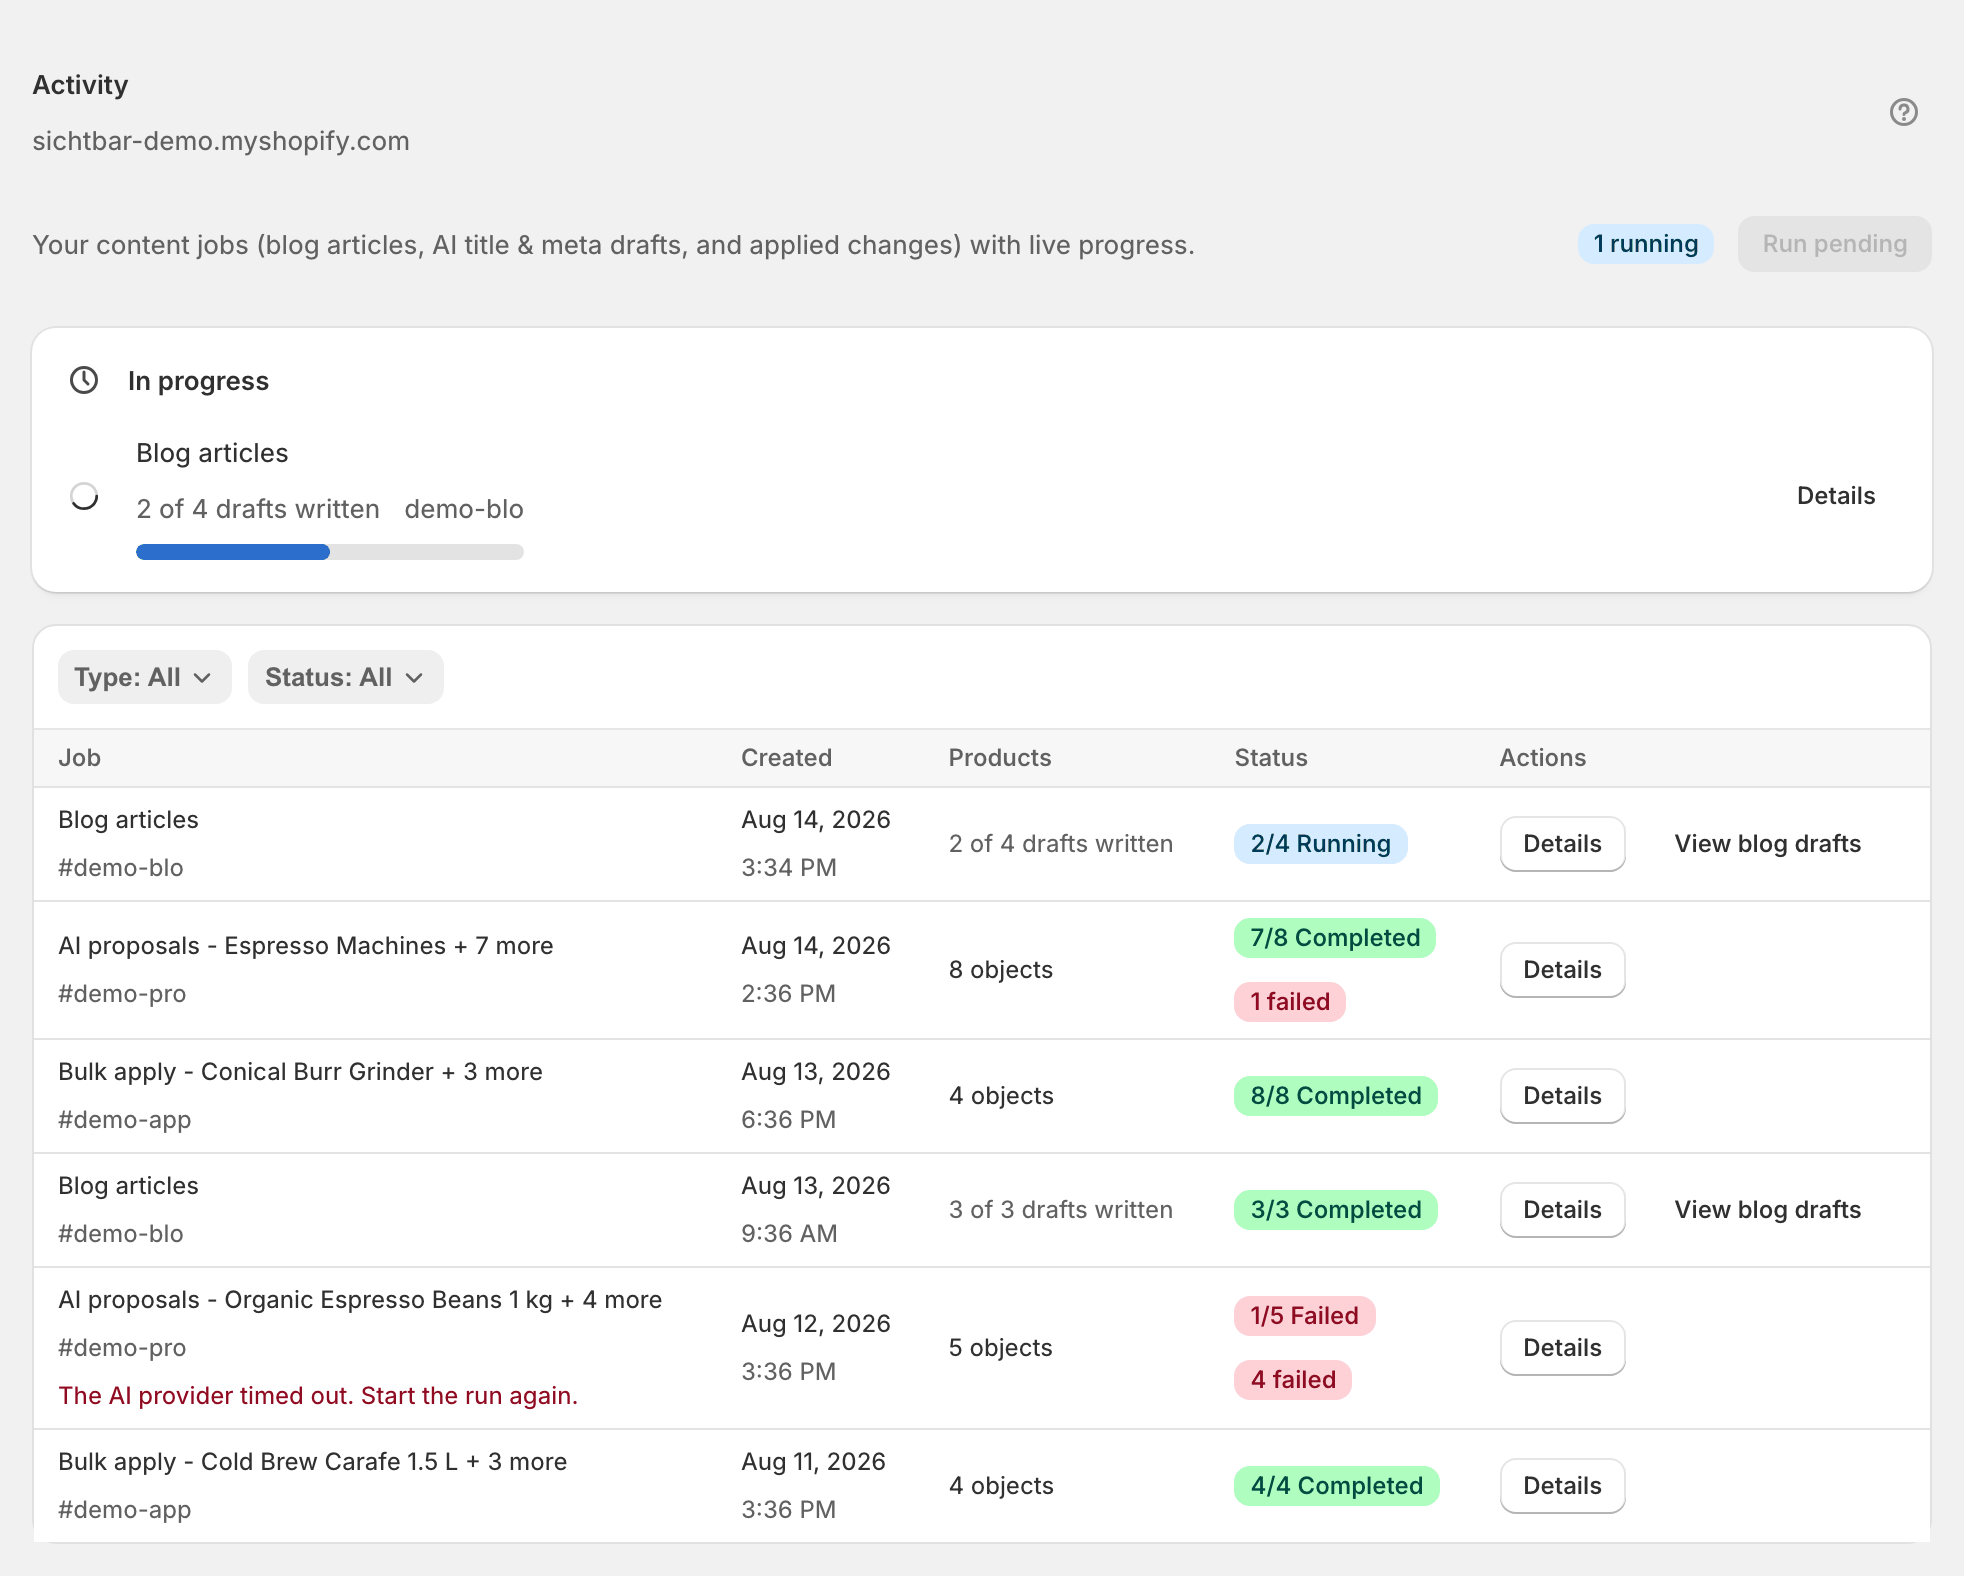Click the 9:36 AM created time
1964x1576 pixels.
789,1234
